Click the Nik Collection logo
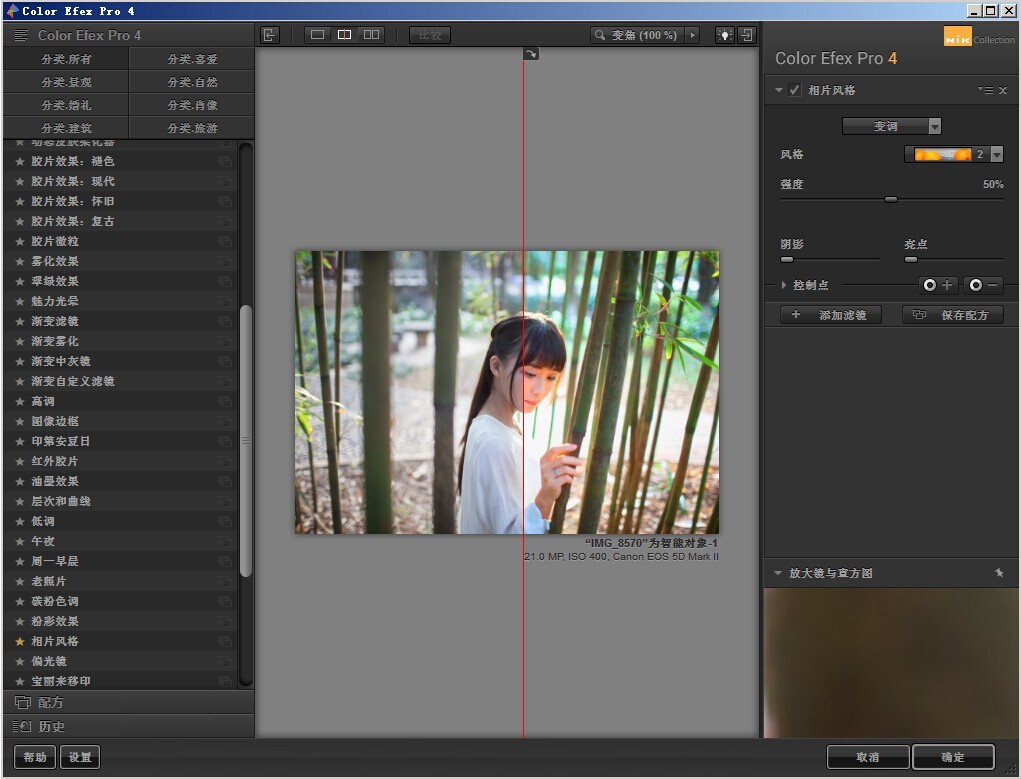1021x779 pixels. [x=979, y=37]
